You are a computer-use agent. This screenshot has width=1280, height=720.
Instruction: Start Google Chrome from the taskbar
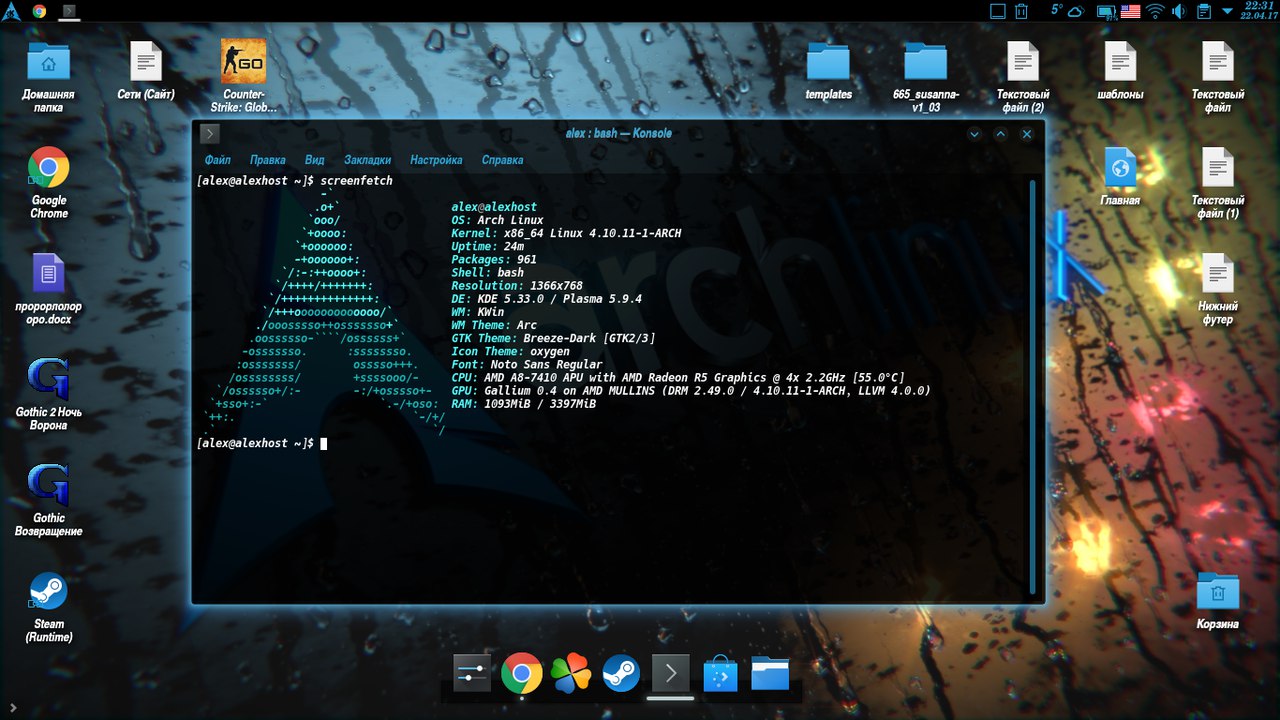[522, 674]
